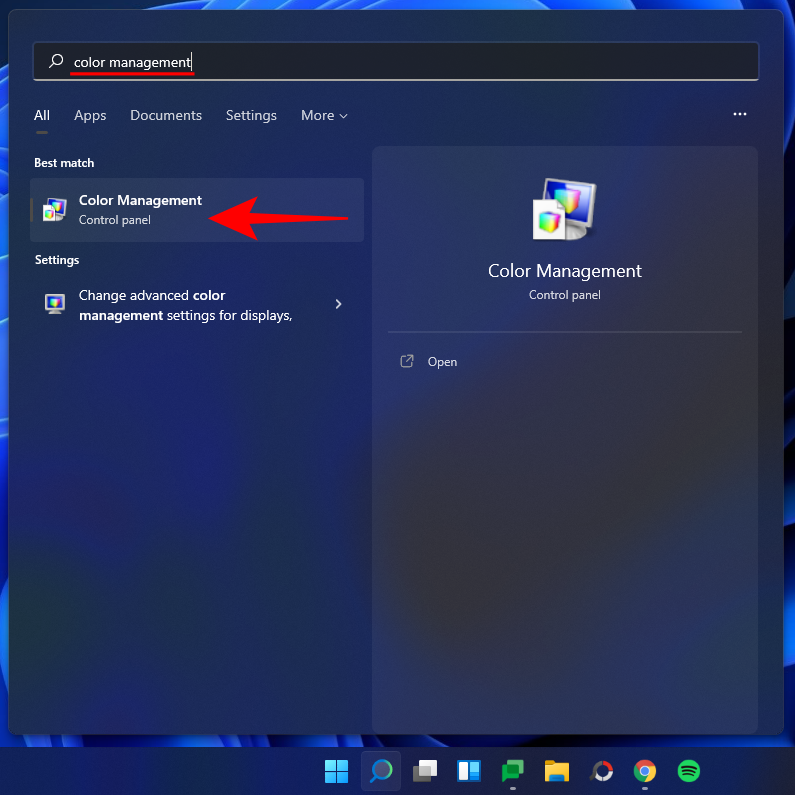Click the Search icon on taskbar

point(381,771)
